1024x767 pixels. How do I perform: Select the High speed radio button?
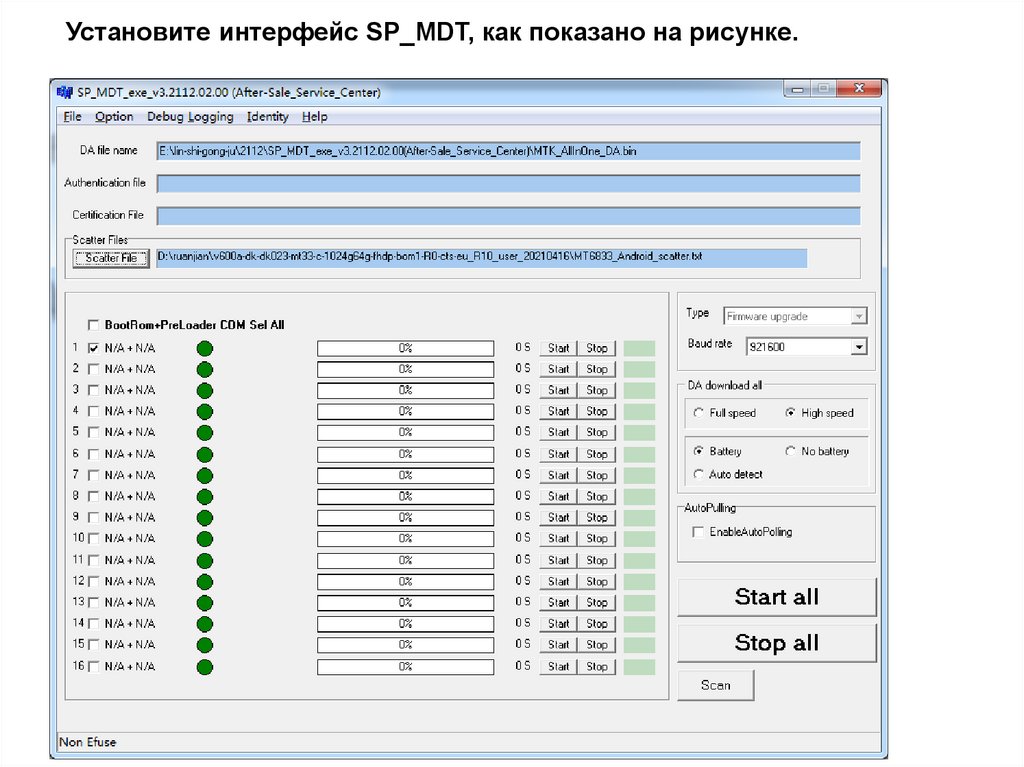tap(790, 413)
